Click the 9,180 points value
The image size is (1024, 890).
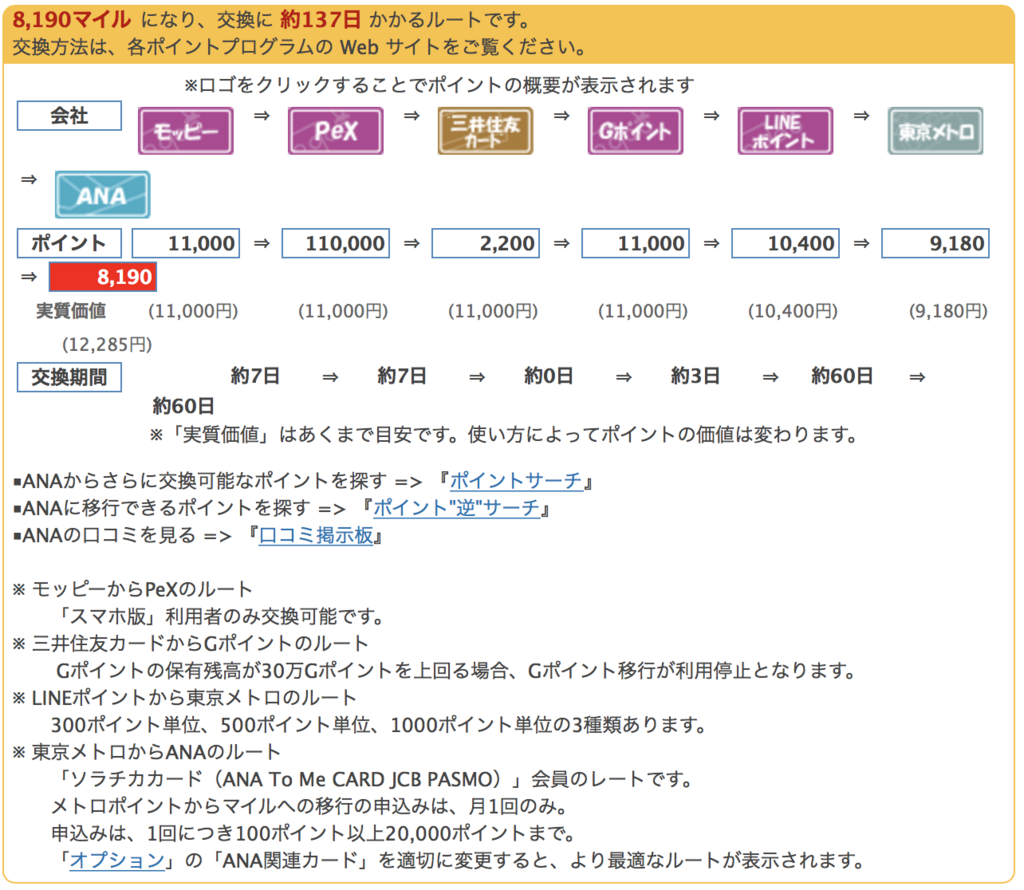click(x=935, y=243)
